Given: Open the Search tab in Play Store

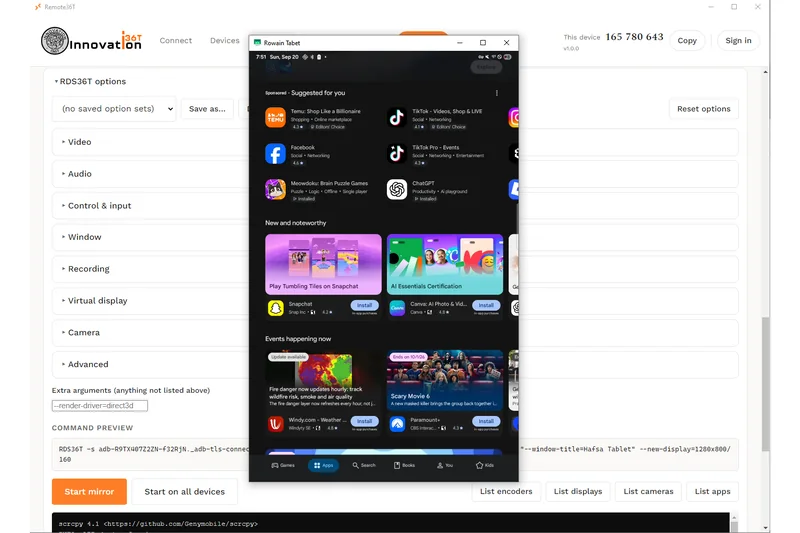Looking at the screenshot, I should coord(364,465).
